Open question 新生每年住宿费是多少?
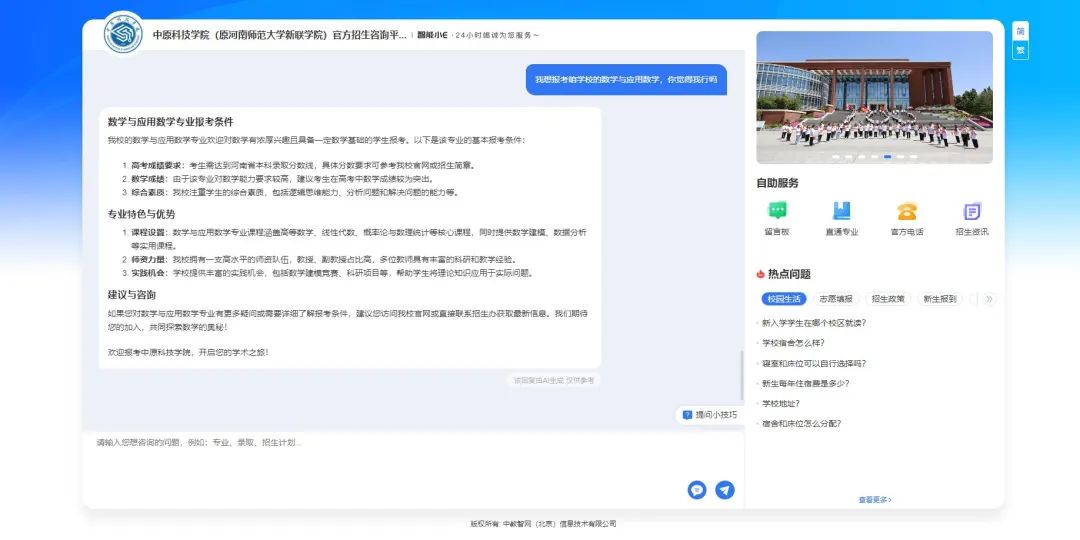 [805, 383]
